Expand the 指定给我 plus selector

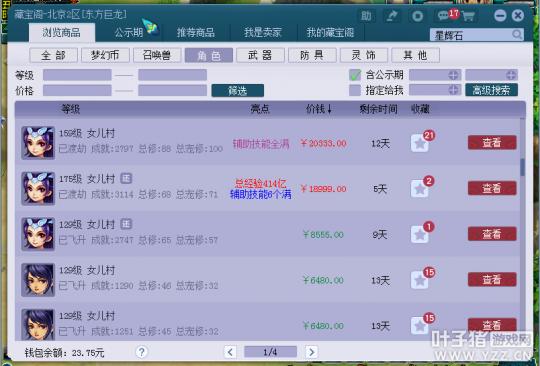453,90
